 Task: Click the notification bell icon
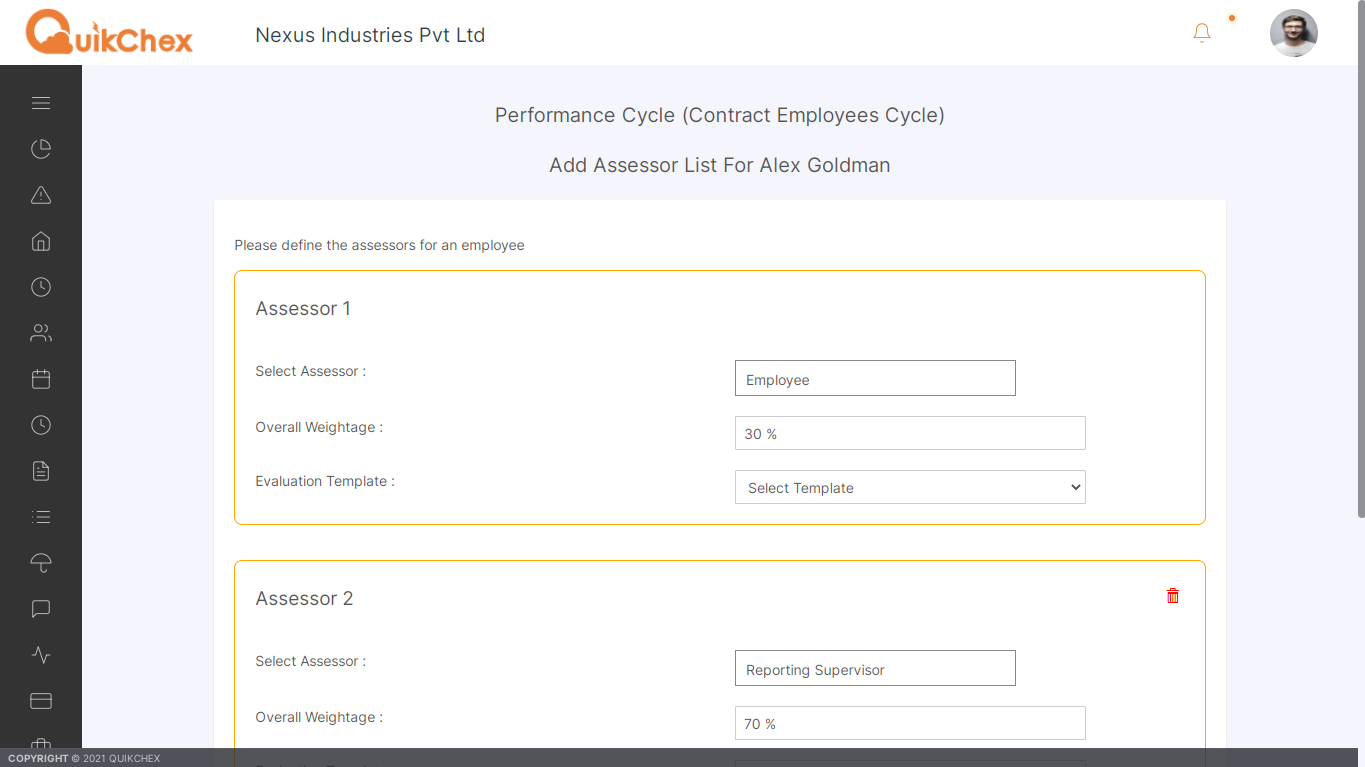[x=1202, y=33]
